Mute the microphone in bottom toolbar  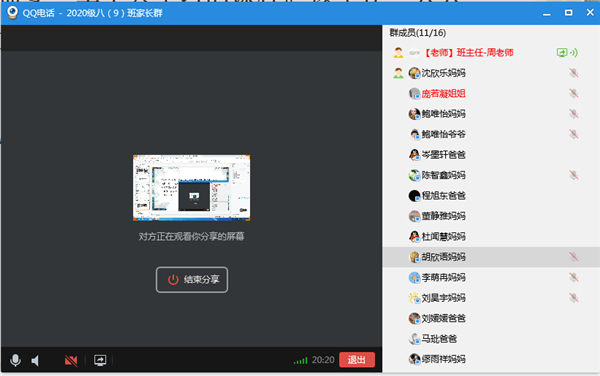point(15,360)
